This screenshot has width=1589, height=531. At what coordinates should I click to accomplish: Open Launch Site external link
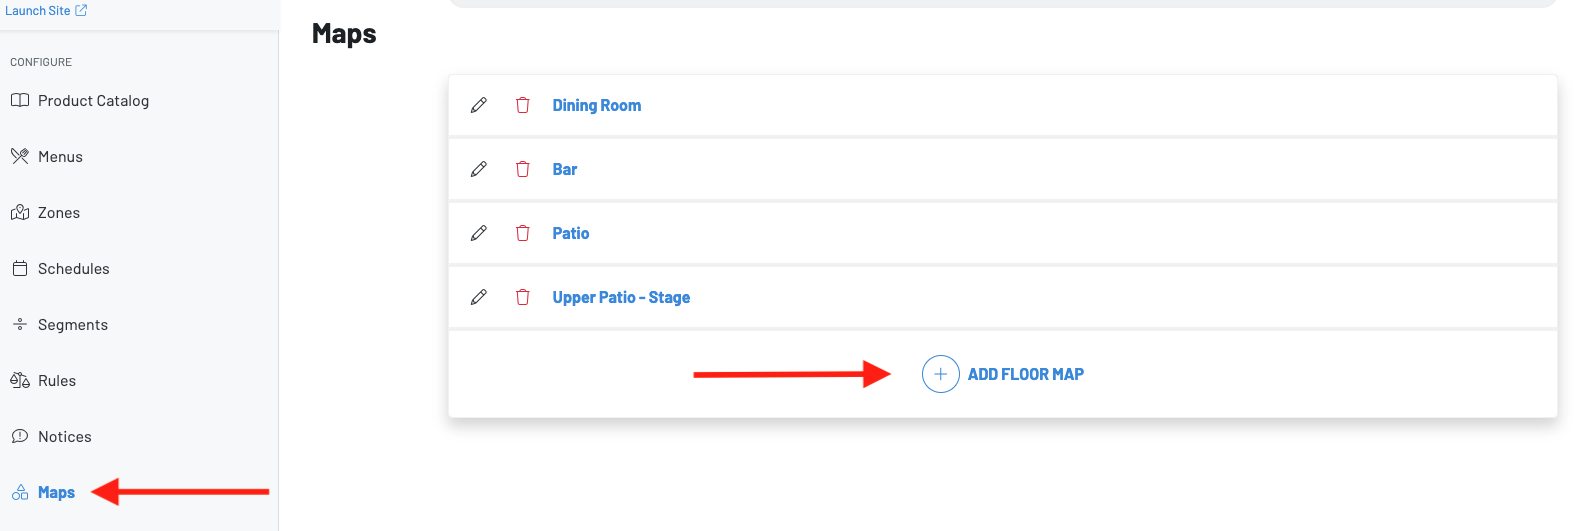tap(46, 11)
